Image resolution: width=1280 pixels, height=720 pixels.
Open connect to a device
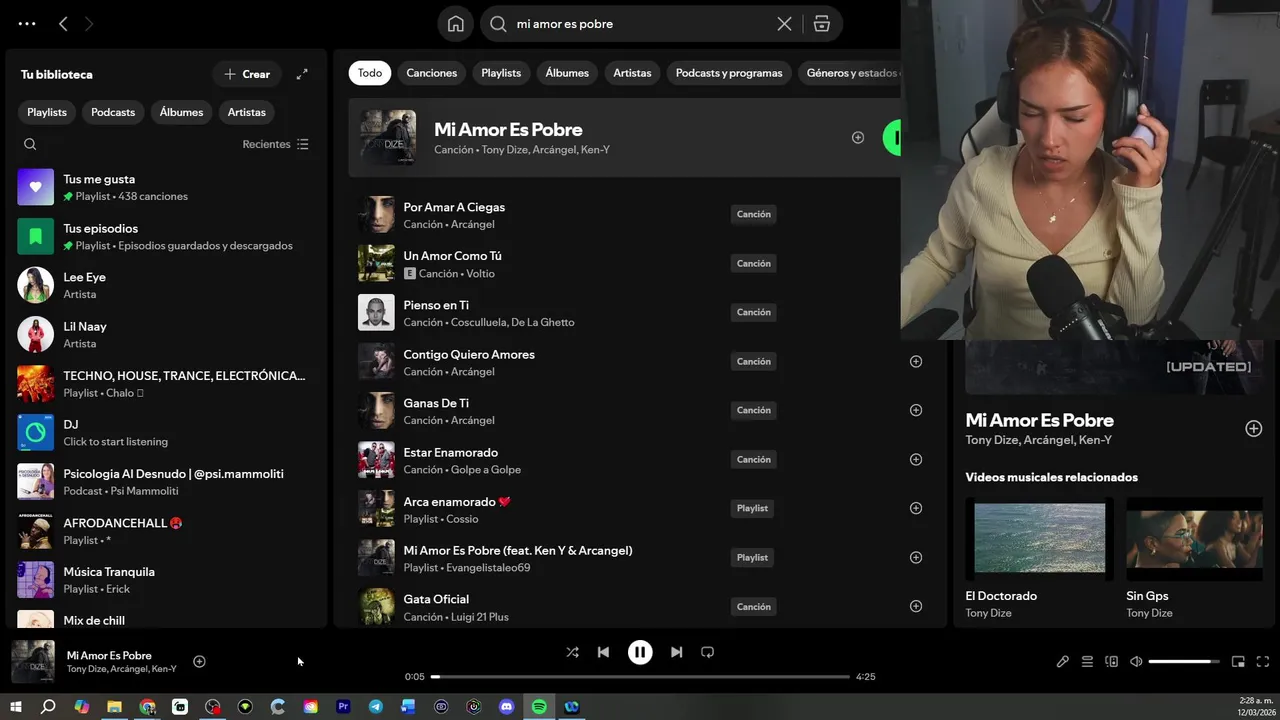(1111, 661)
